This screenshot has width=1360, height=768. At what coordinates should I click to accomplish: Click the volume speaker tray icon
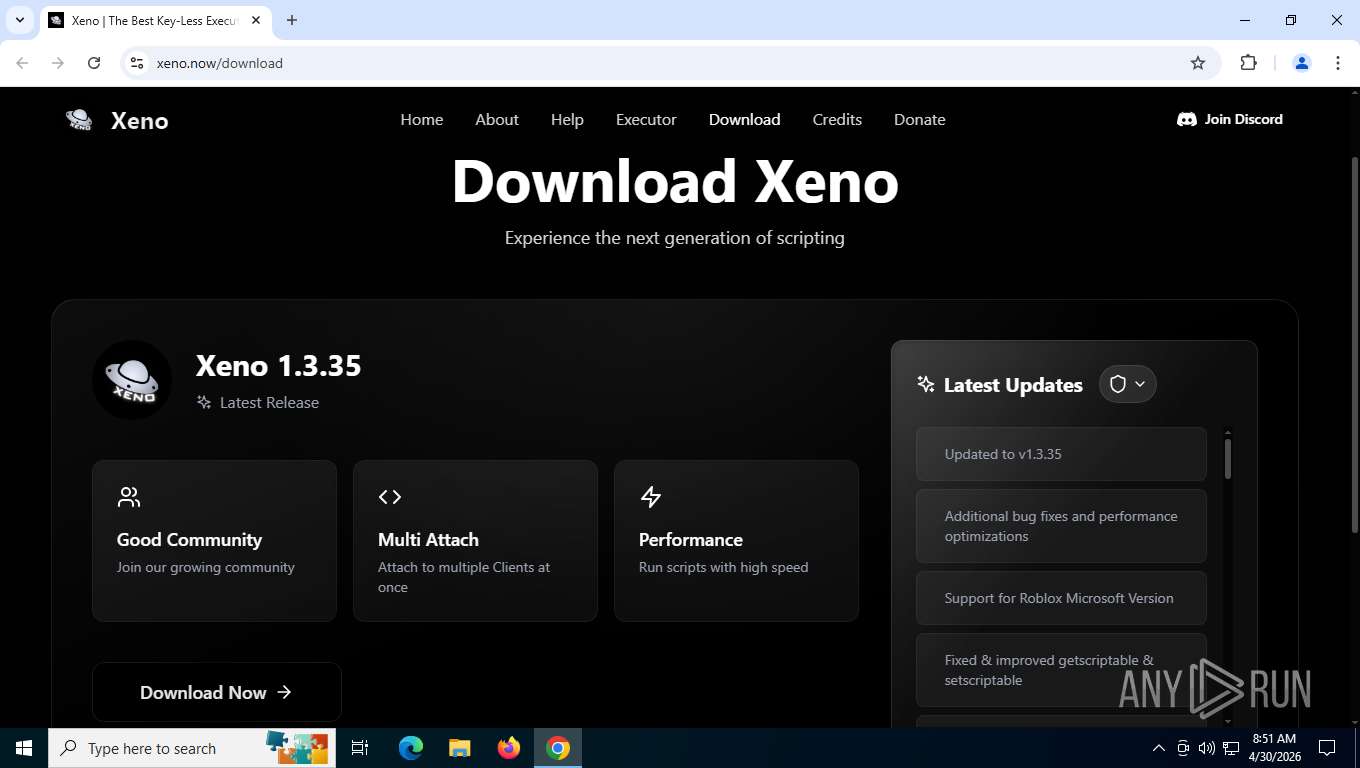coord(1207,748)
